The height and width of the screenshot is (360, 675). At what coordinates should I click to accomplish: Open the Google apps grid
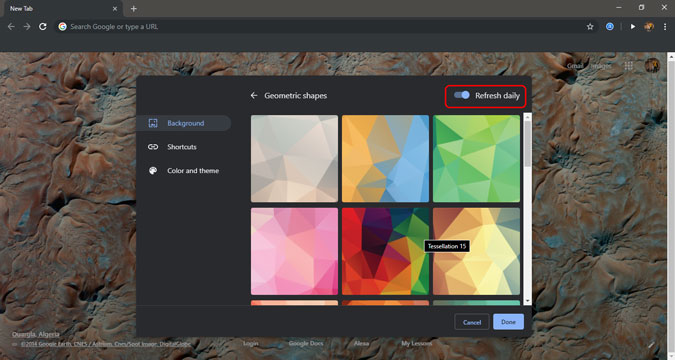click(x=629, y=66)
